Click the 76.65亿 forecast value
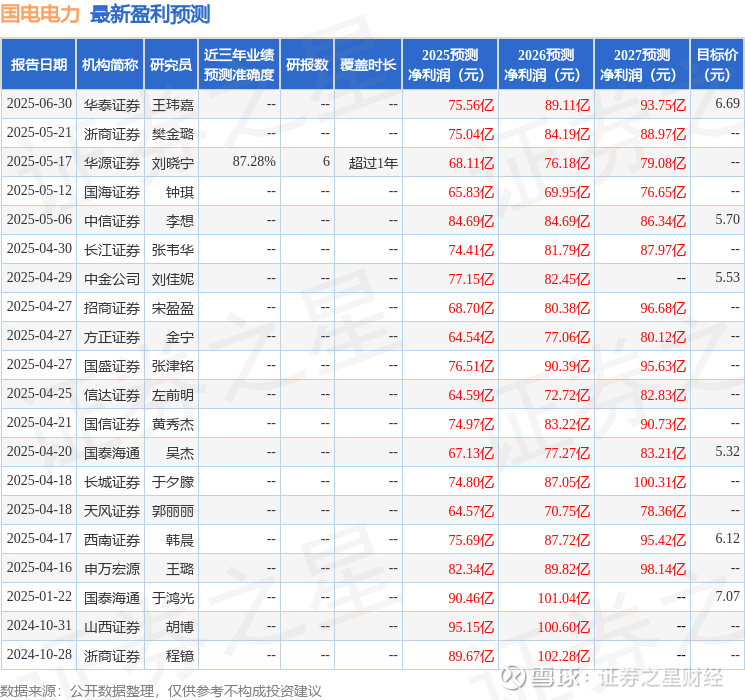Screen dimensions: 745x700 click(663, 192)
